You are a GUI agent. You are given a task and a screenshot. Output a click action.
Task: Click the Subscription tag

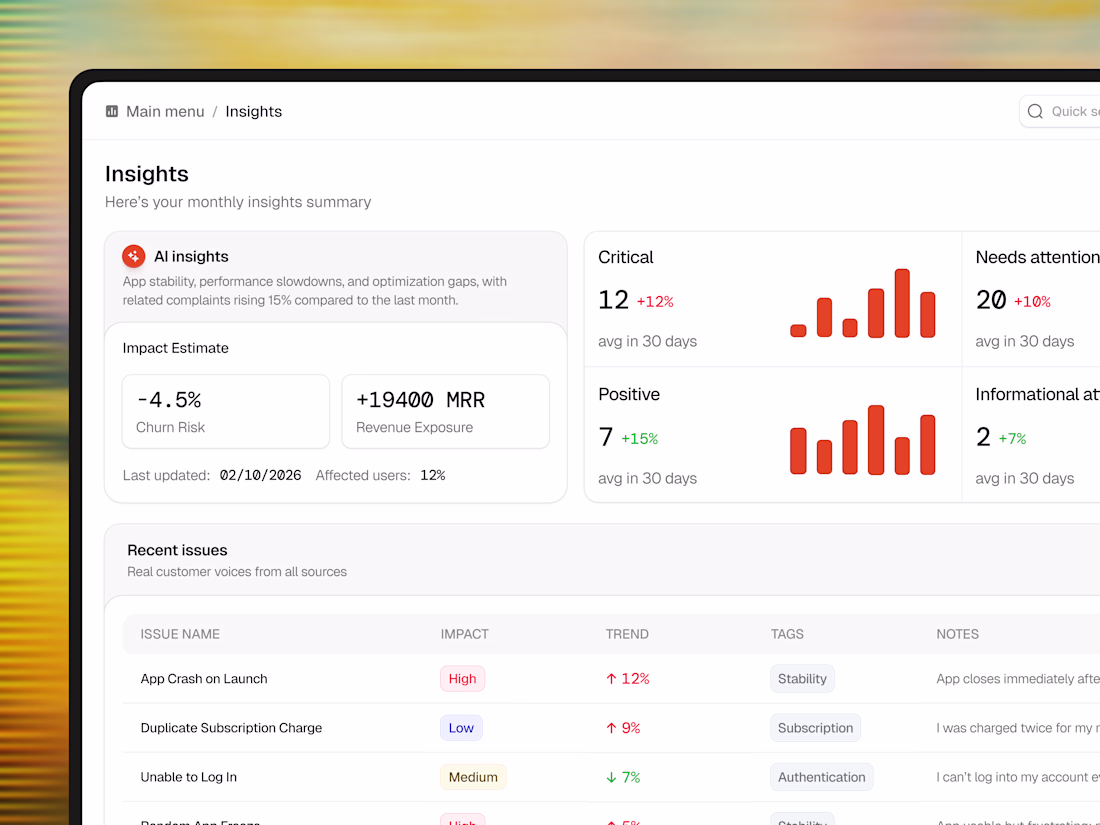coord(815,728)
